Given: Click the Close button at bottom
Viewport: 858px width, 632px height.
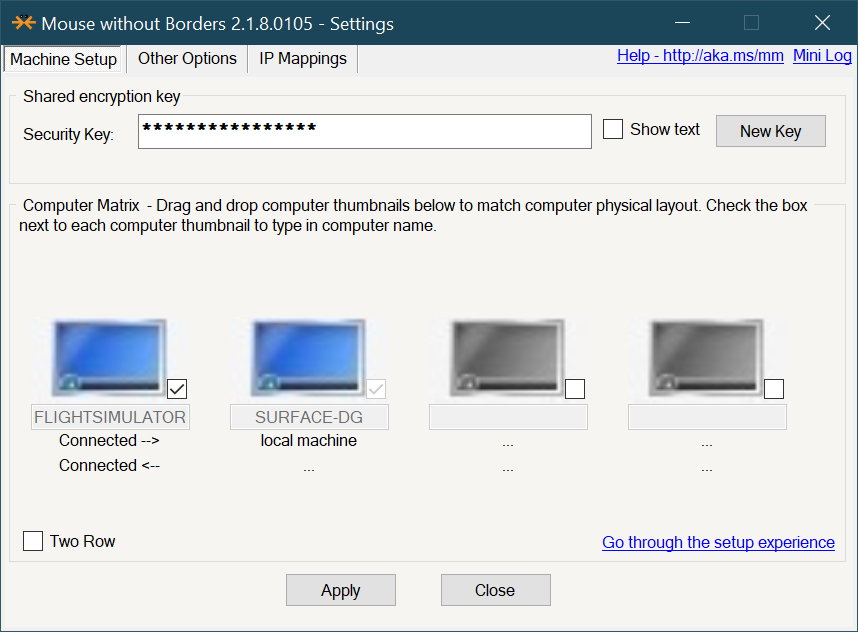Looking at the screenshot, I should (495, 590).
